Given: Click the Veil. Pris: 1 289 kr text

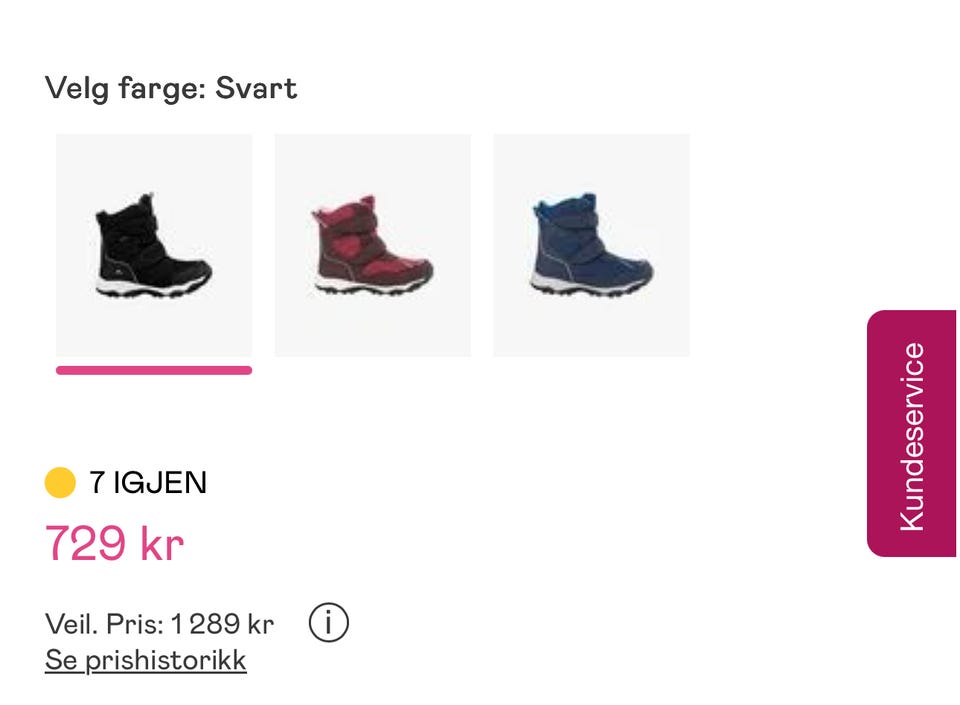Looking at the screenshot, I should (159, 624).
